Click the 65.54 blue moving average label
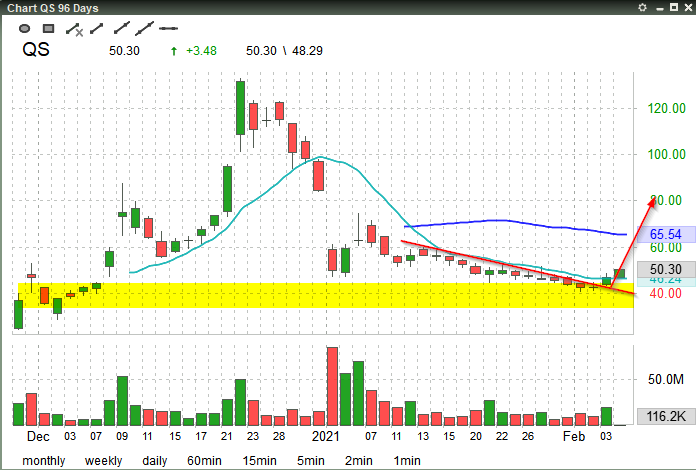696x470 pixels. click(665, 234)
